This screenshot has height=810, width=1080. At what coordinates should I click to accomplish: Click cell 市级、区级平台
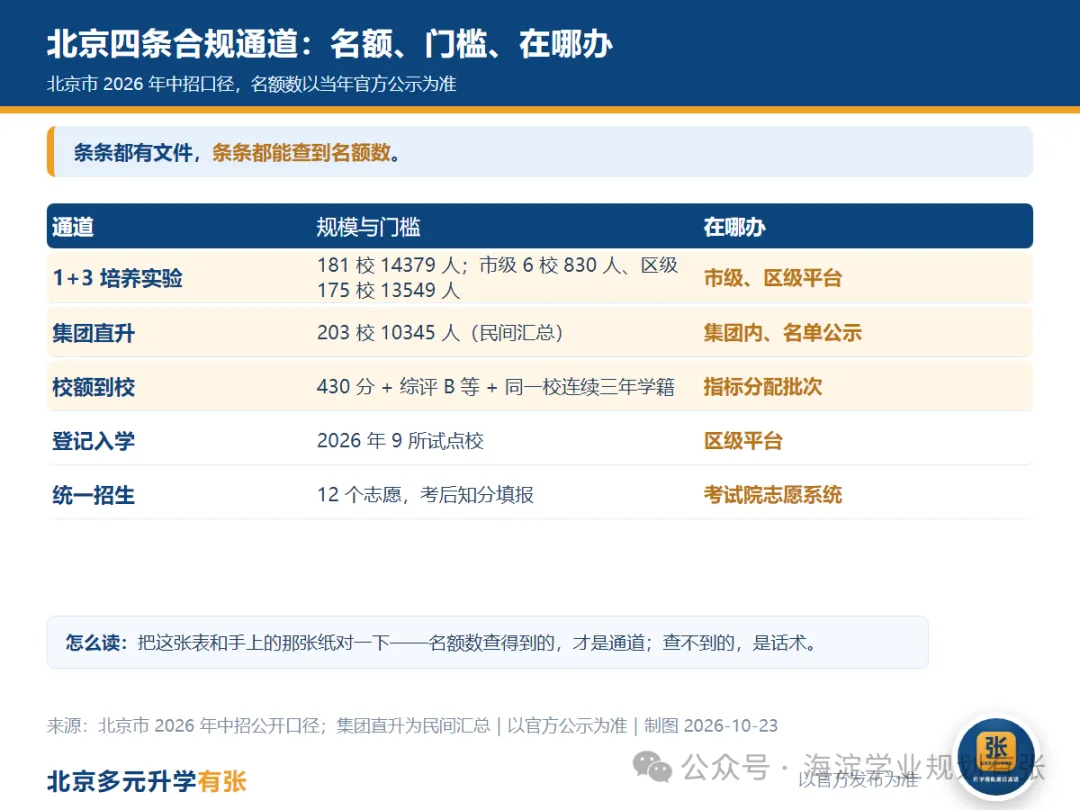click(x=773, y=278)
